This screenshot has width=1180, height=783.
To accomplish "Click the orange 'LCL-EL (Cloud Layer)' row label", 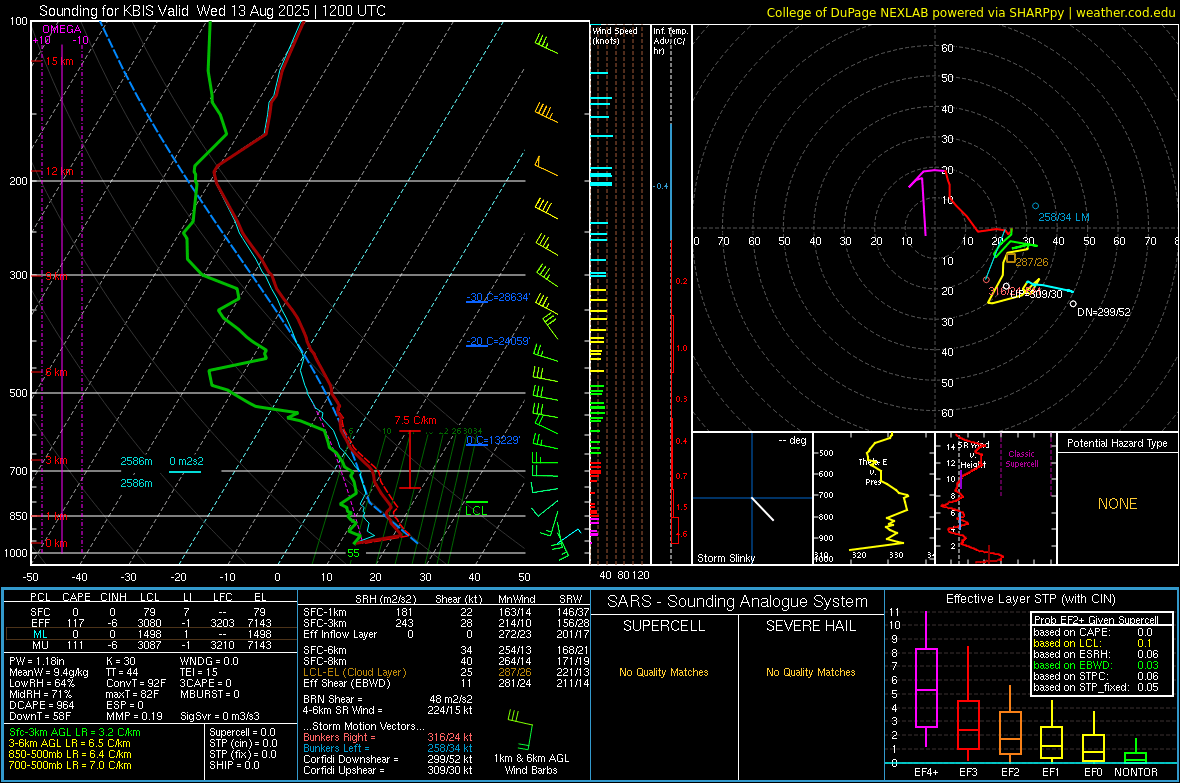I will pyautogui.click(x=354, y=672).
